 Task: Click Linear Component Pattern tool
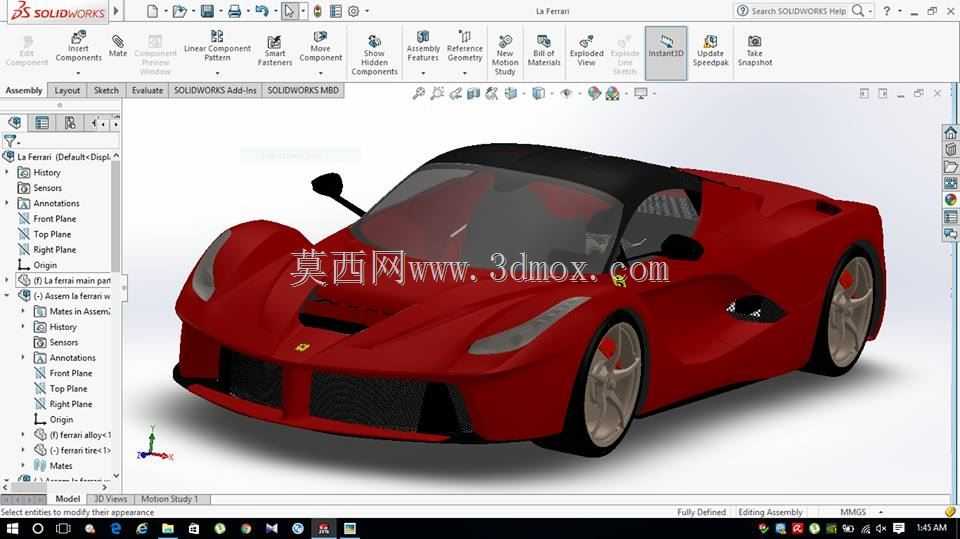[217, 45]
